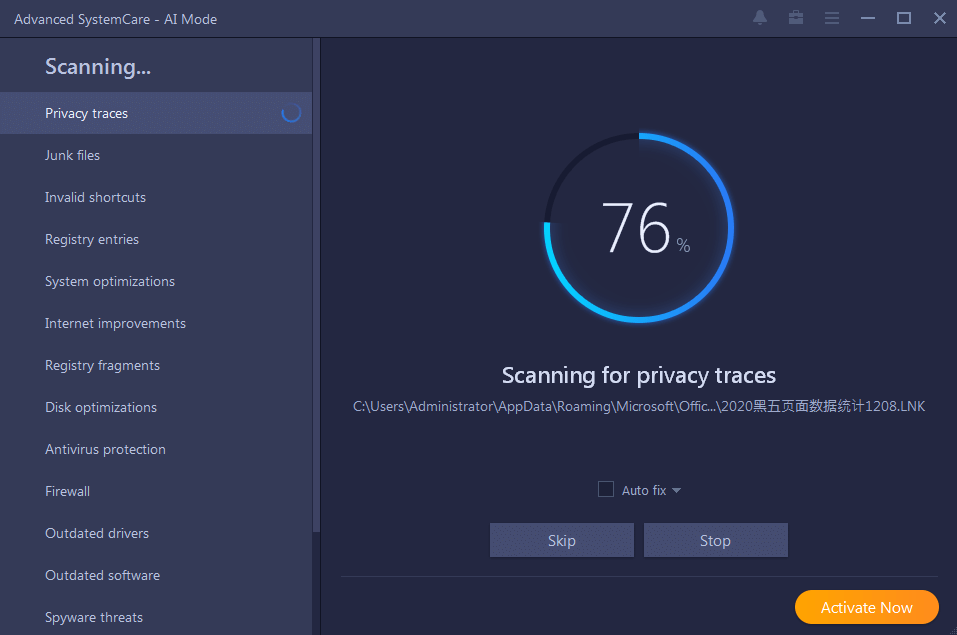Click the scan list vertical scrollbar
957x635 pixels.
pyautogui.click(x=316, y=285)
